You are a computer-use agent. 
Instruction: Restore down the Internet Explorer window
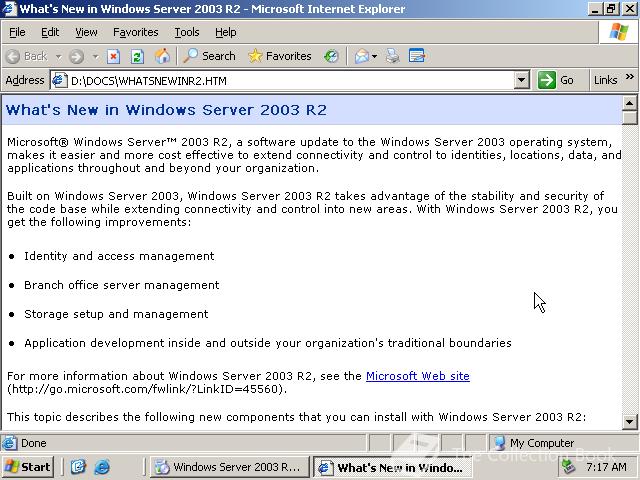(x=611, y=9)
